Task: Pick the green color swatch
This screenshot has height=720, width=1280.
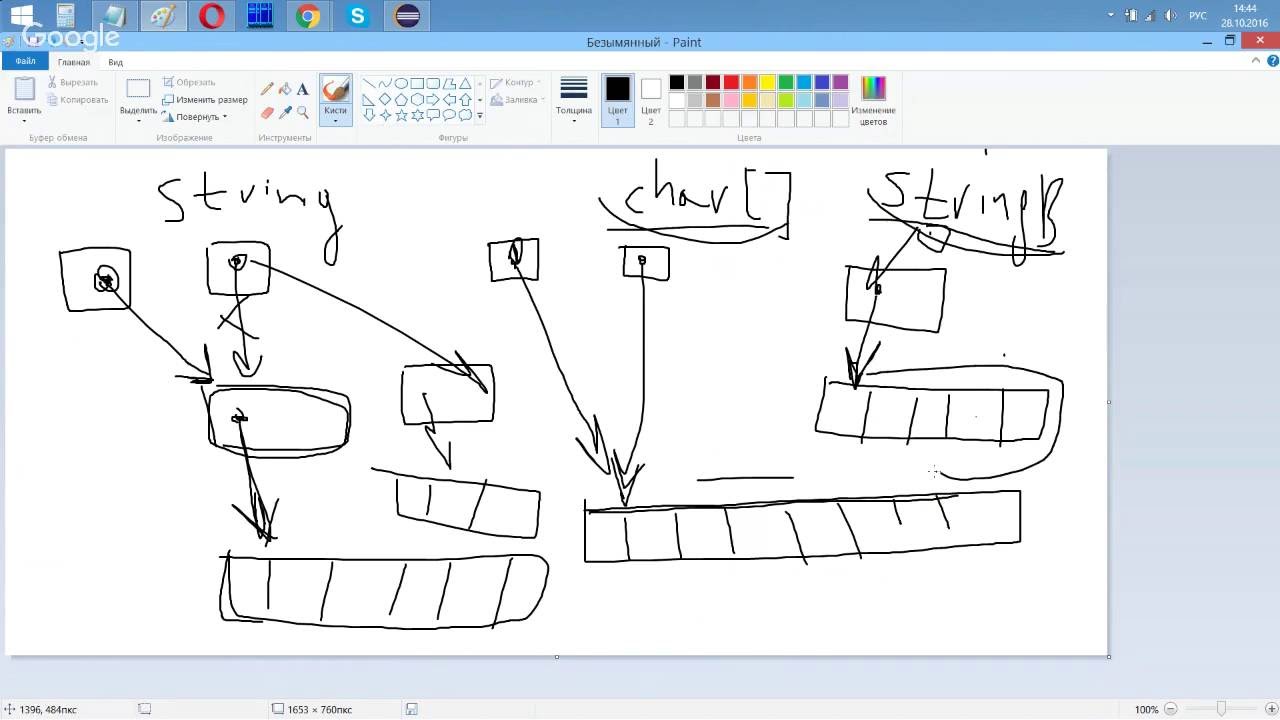Action: pos(786,82)
